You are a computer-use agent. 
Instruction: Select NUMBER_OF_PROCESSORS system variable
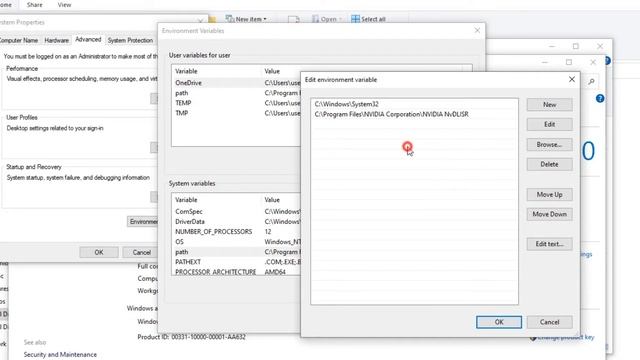point(236,231)
